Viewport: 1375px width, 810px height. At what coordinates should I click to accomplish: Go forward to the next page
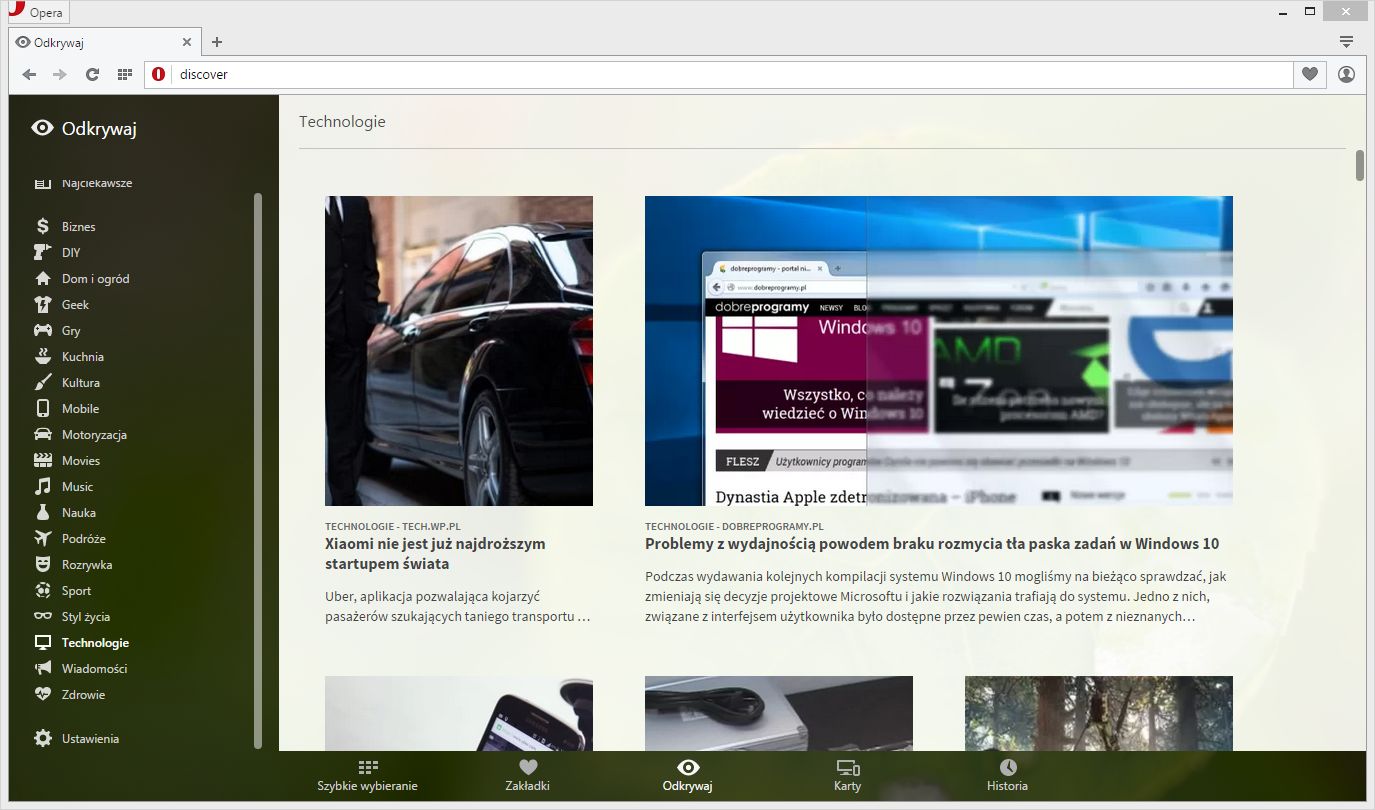60,74
